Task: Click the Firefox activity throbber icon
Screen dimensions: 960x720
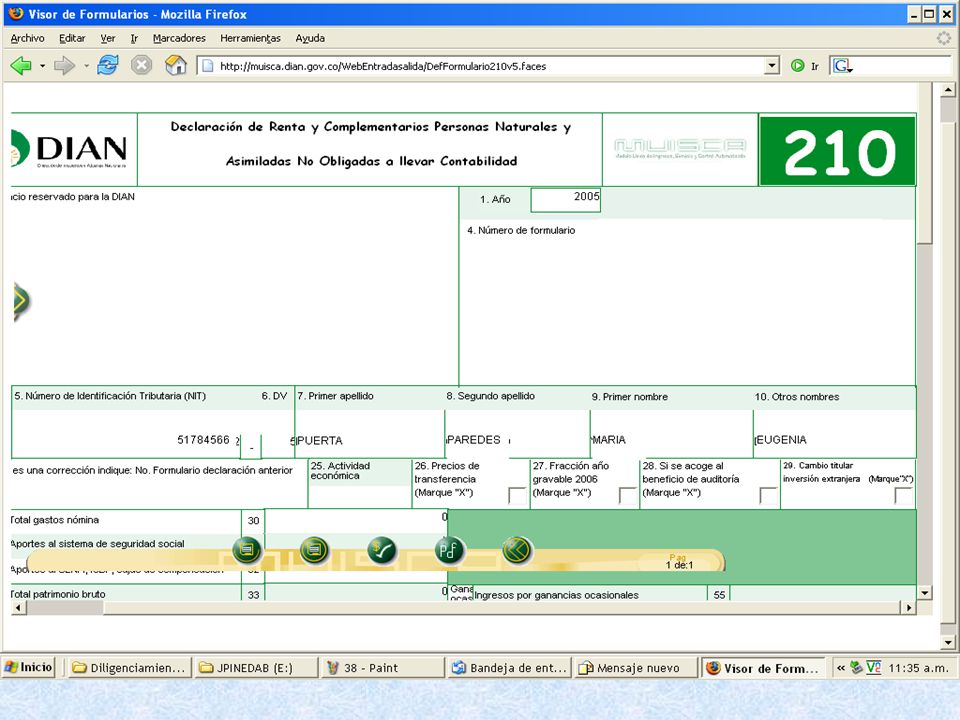Action: coord(943,38)
